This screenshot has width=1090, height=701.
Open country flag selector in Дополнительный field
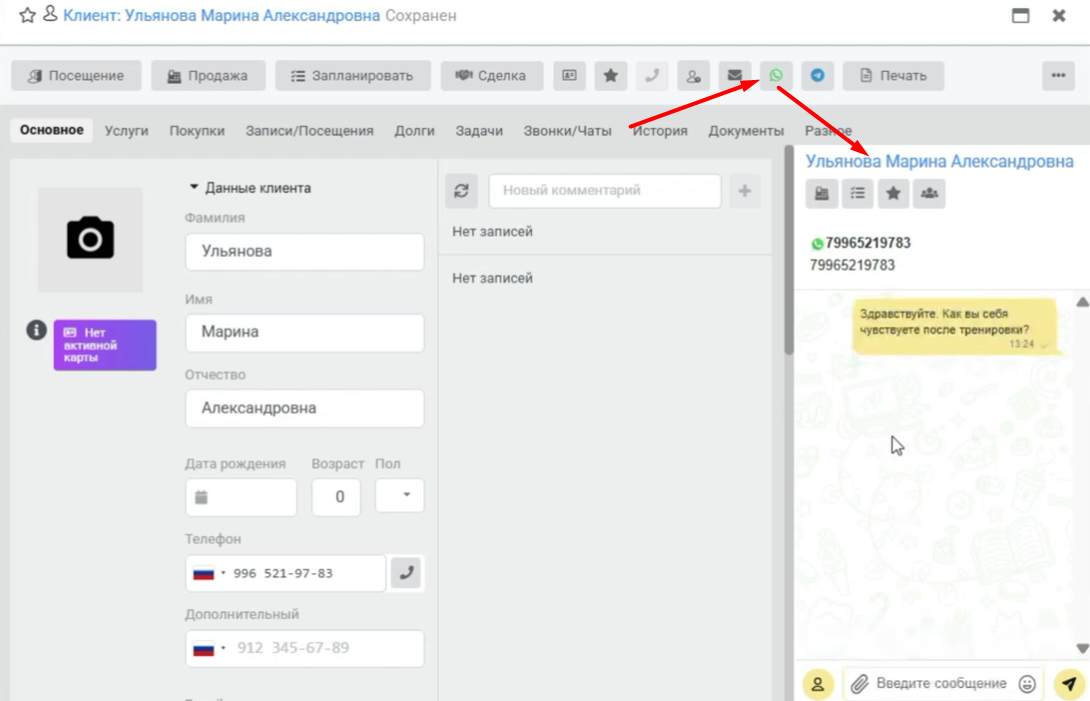(209, 649)
